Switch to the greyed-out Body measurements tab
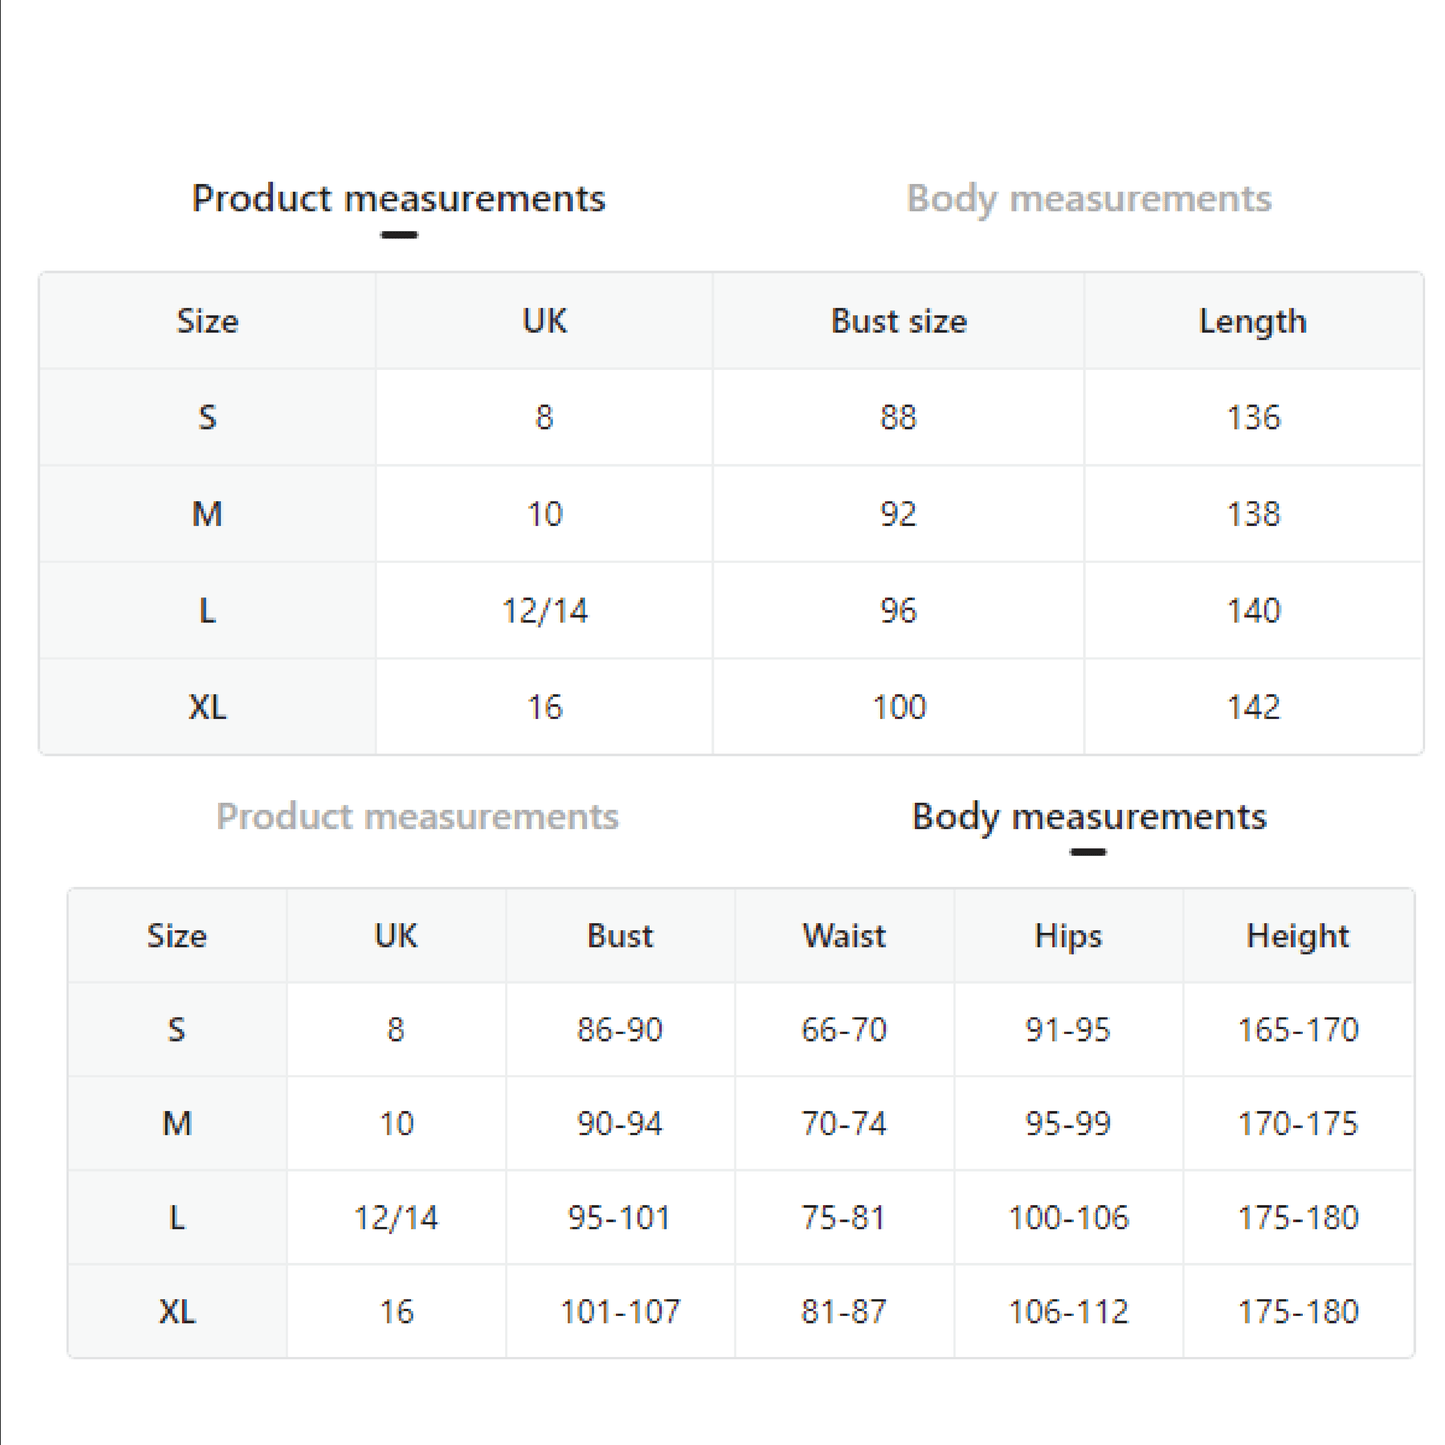Screen dimensions: 1445x1445 (x=1088, y=199)
